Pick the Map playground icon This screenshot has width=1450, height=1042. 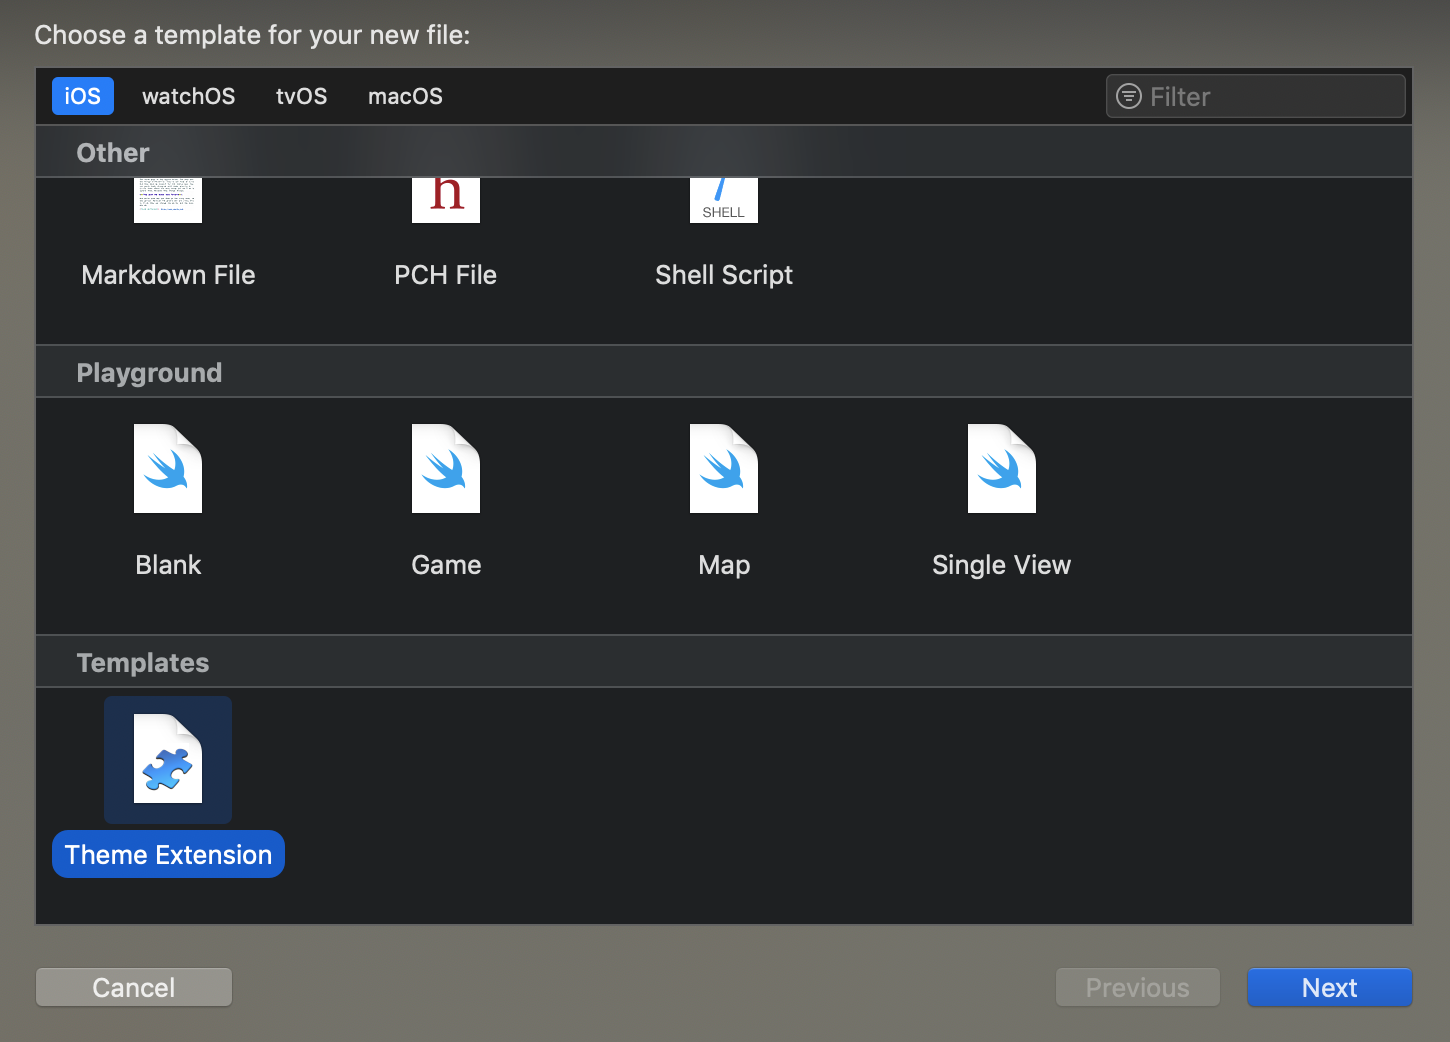pos(724,469)
